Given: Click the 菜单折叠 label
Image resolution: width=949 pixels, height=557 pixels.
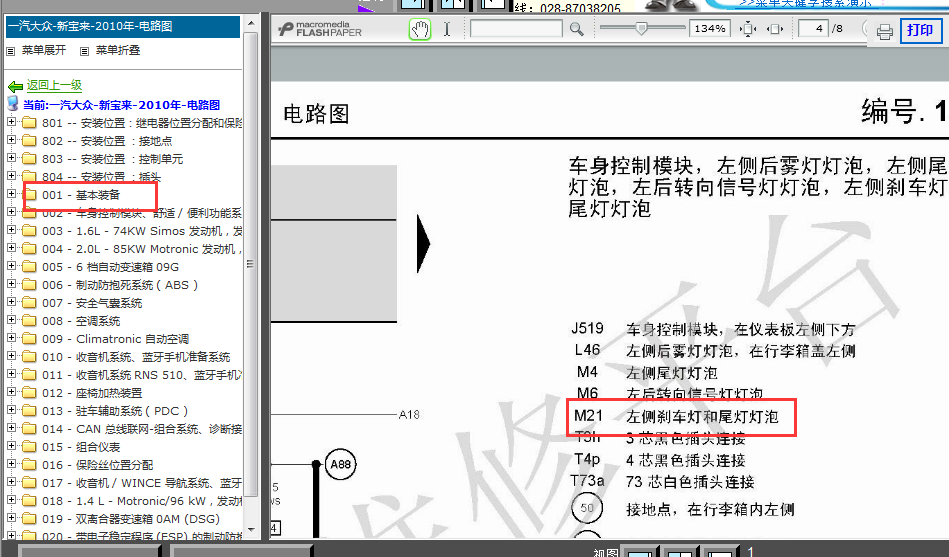Looking at the screenshot, I should [x=118, y=50].
